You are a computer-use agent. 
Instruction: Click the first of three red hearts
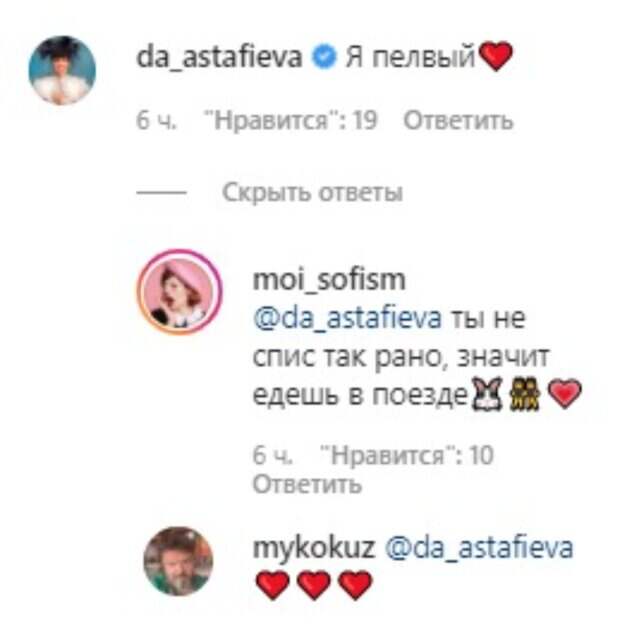tap(272, 585)
